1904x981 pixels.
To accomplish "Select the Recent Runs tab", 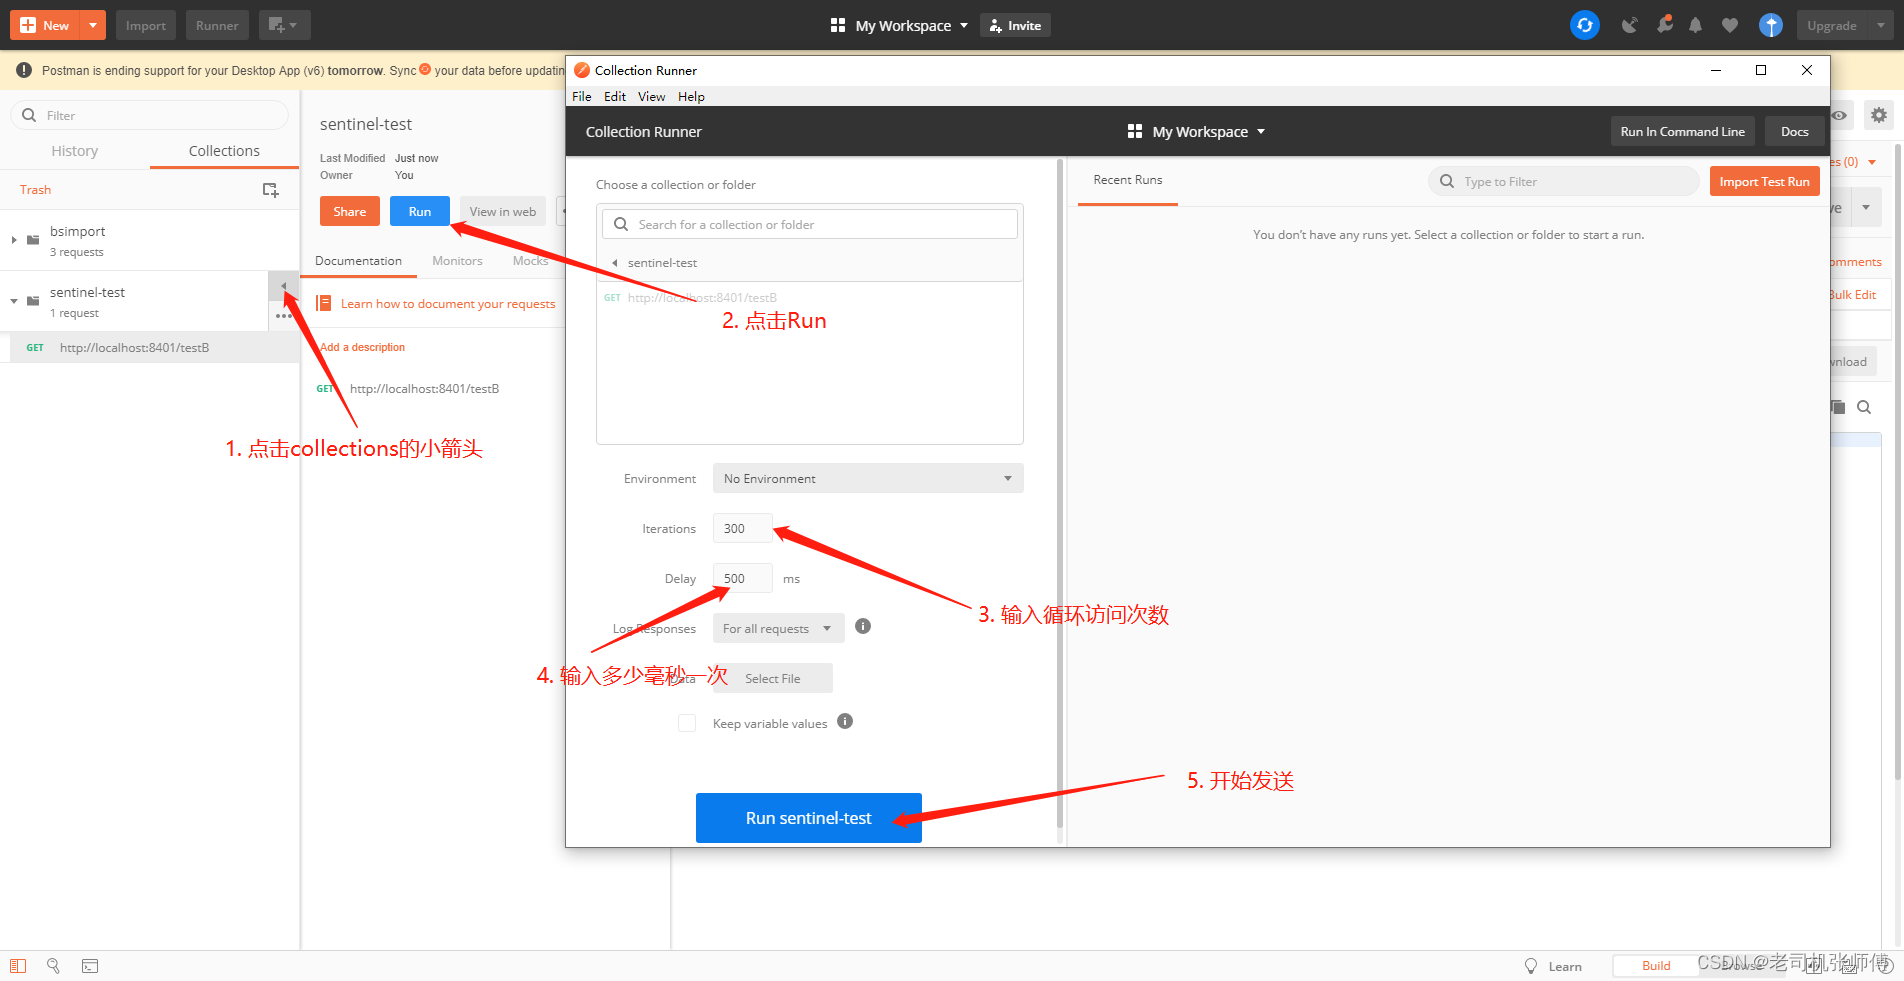I will 1128,180.
